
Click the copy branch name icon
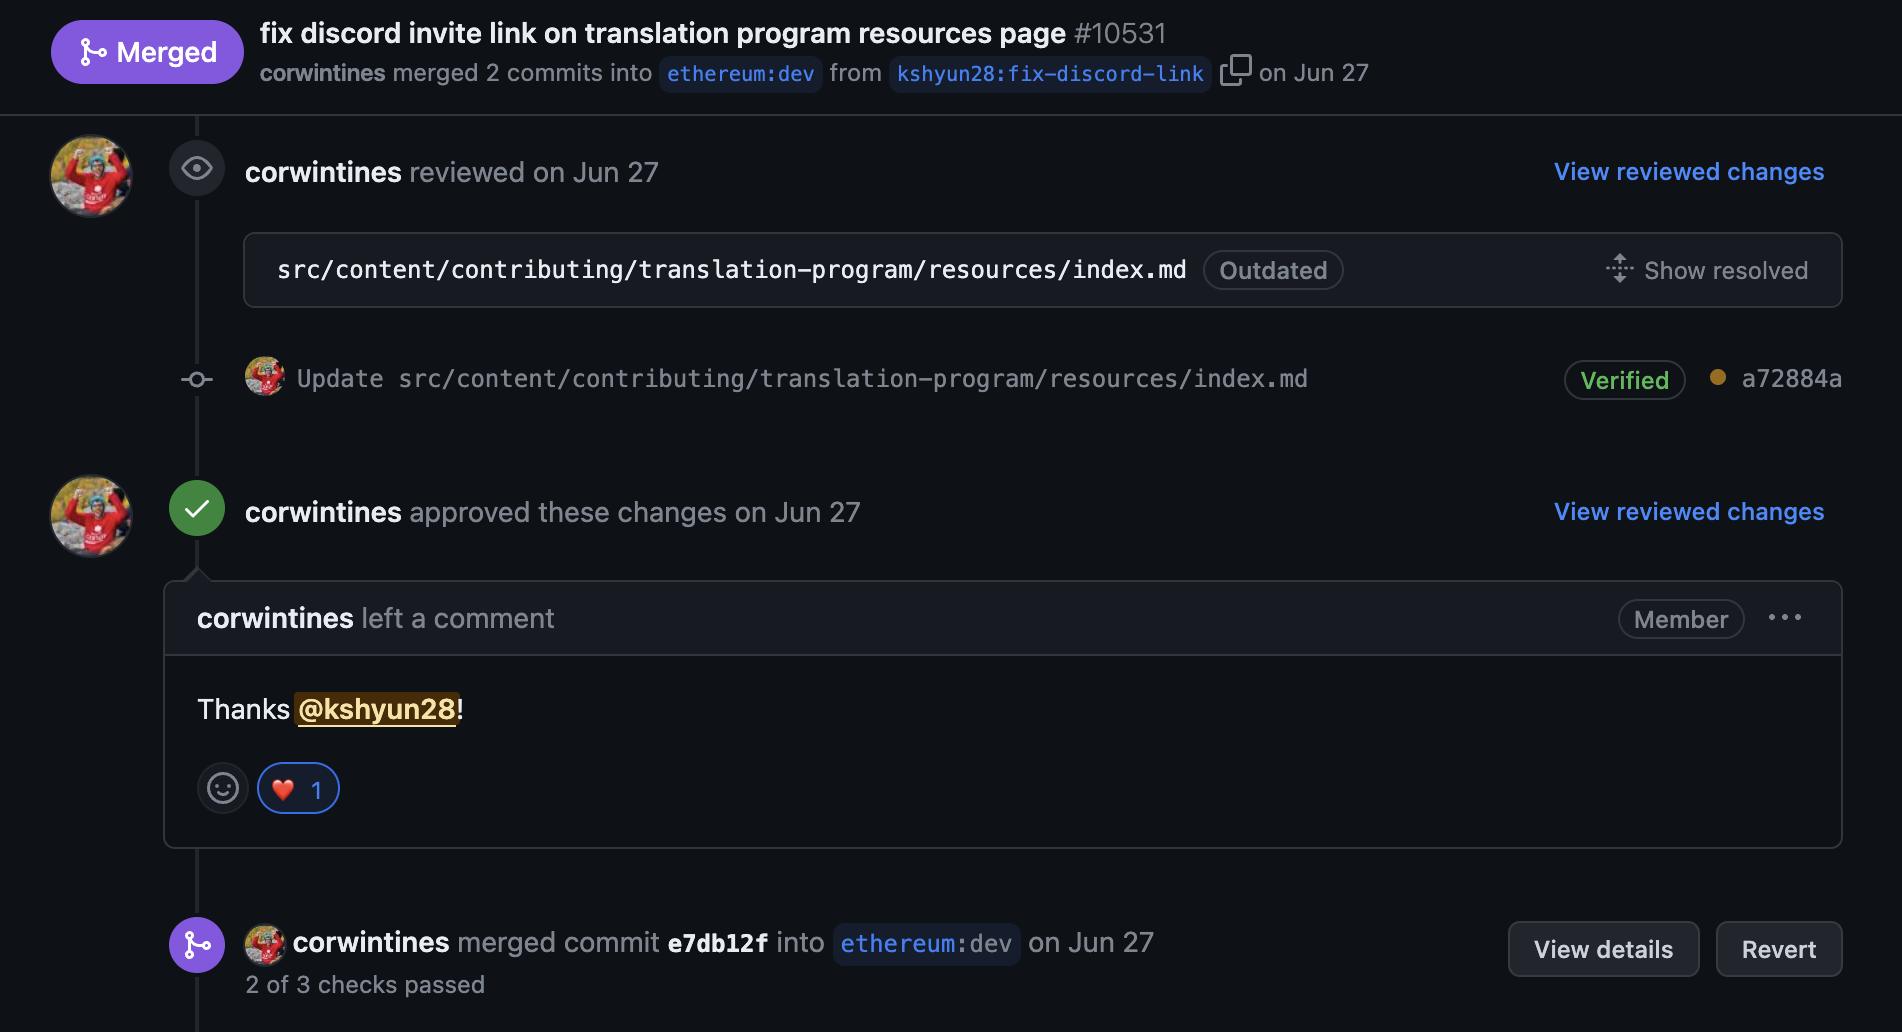[x=1236, y=71]
